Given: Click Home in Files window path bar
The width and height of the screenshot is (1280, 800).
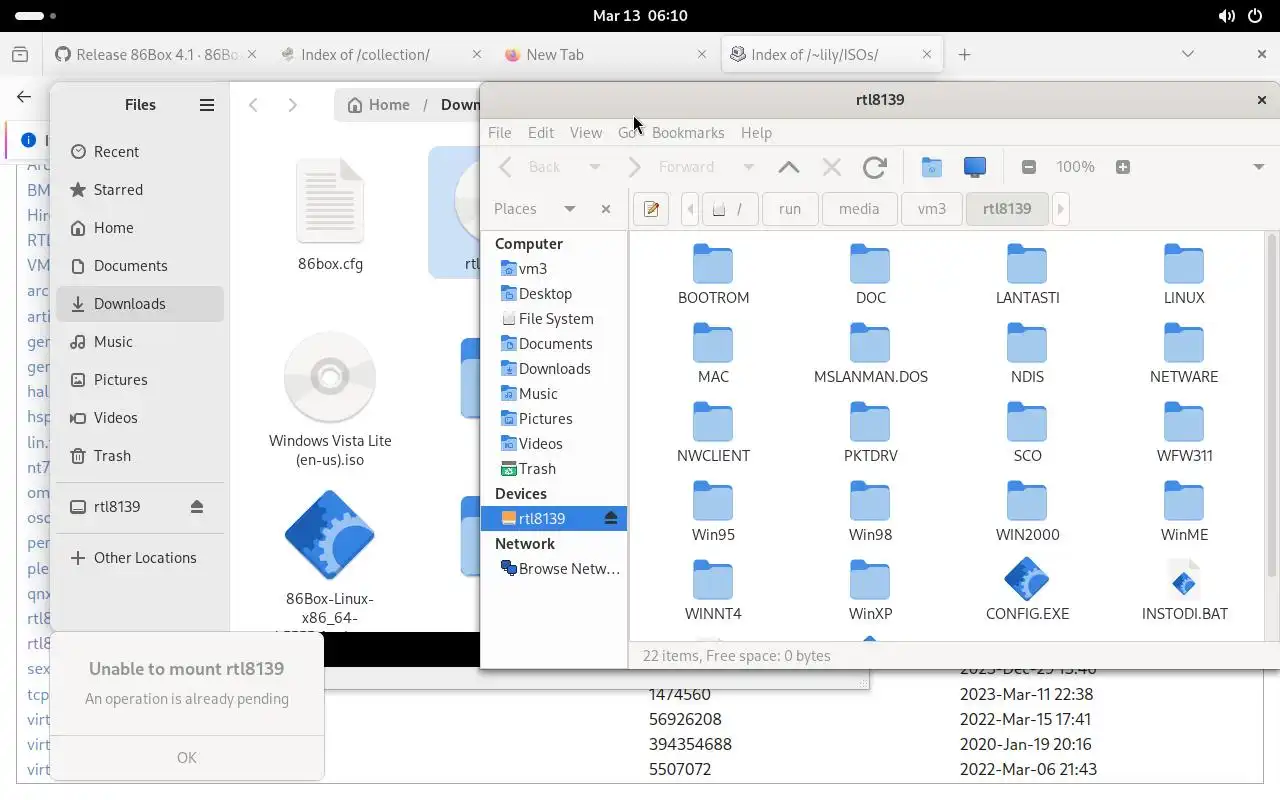Looking at the screenshot, I should click(378, 105).
